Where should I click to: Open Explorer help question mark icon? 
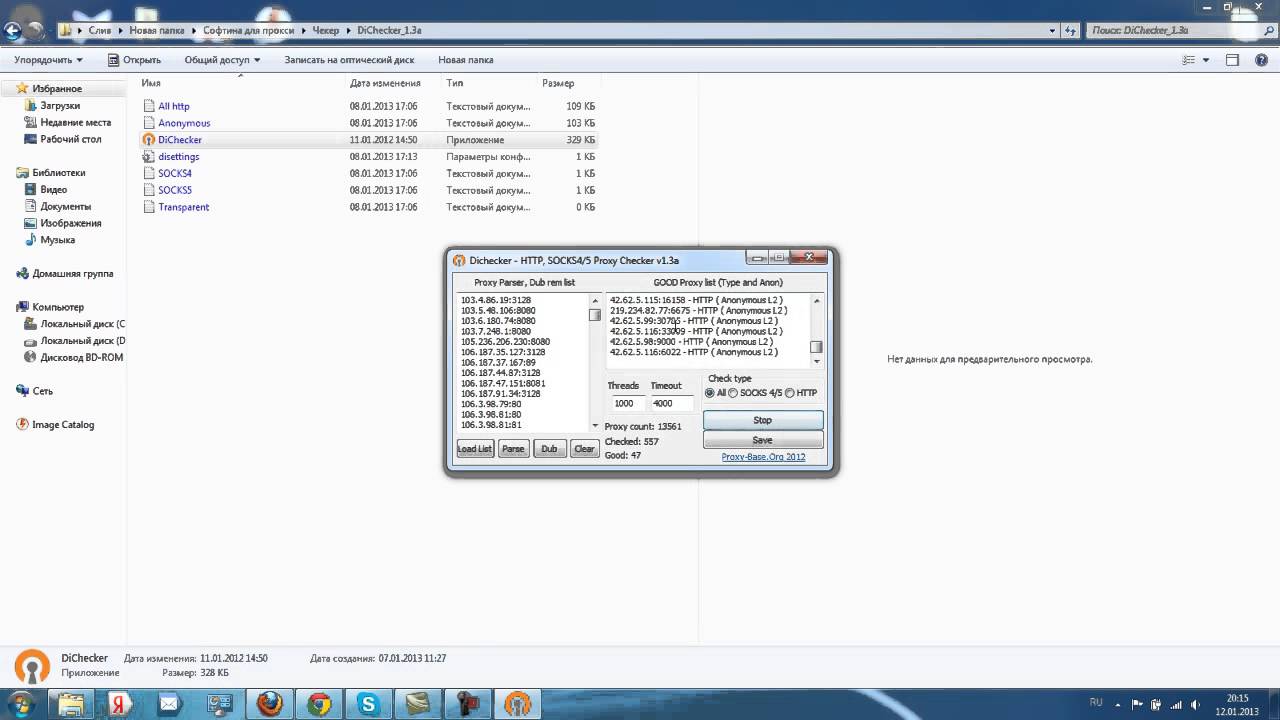pyautogui.click(x=1261, y=60)
